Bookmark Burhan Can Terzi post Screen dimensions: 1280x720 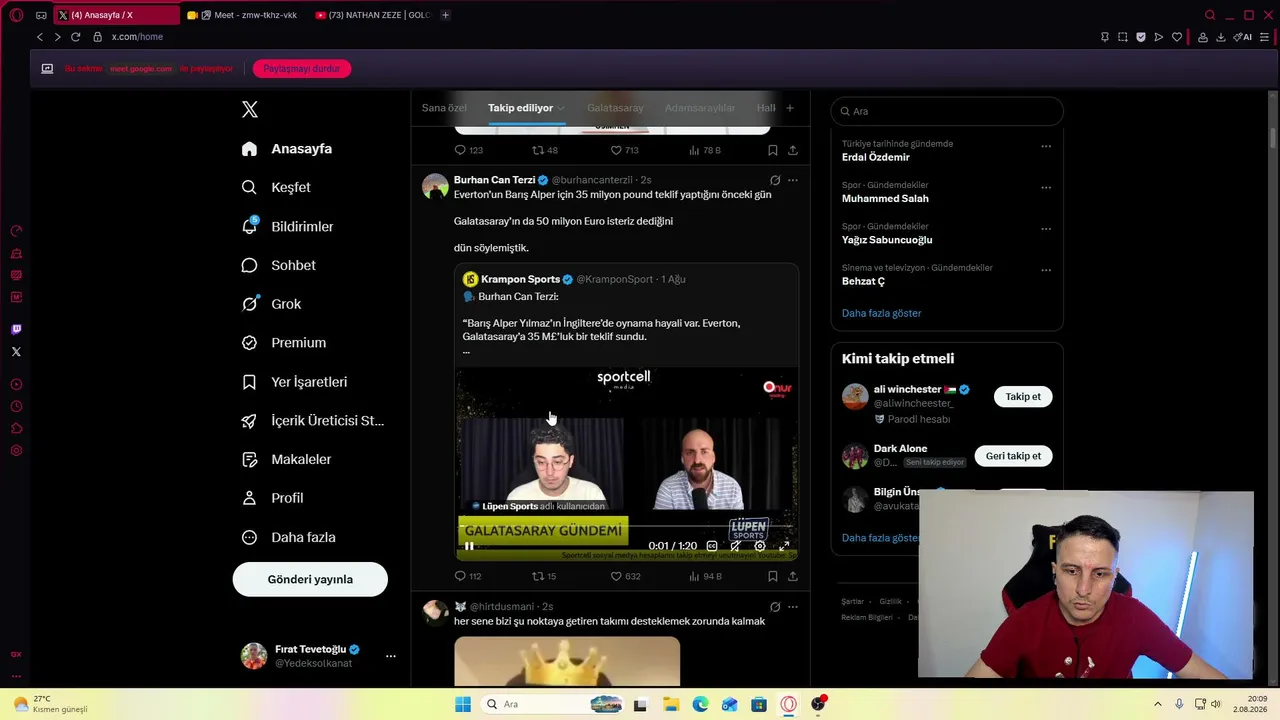[773, 576]
